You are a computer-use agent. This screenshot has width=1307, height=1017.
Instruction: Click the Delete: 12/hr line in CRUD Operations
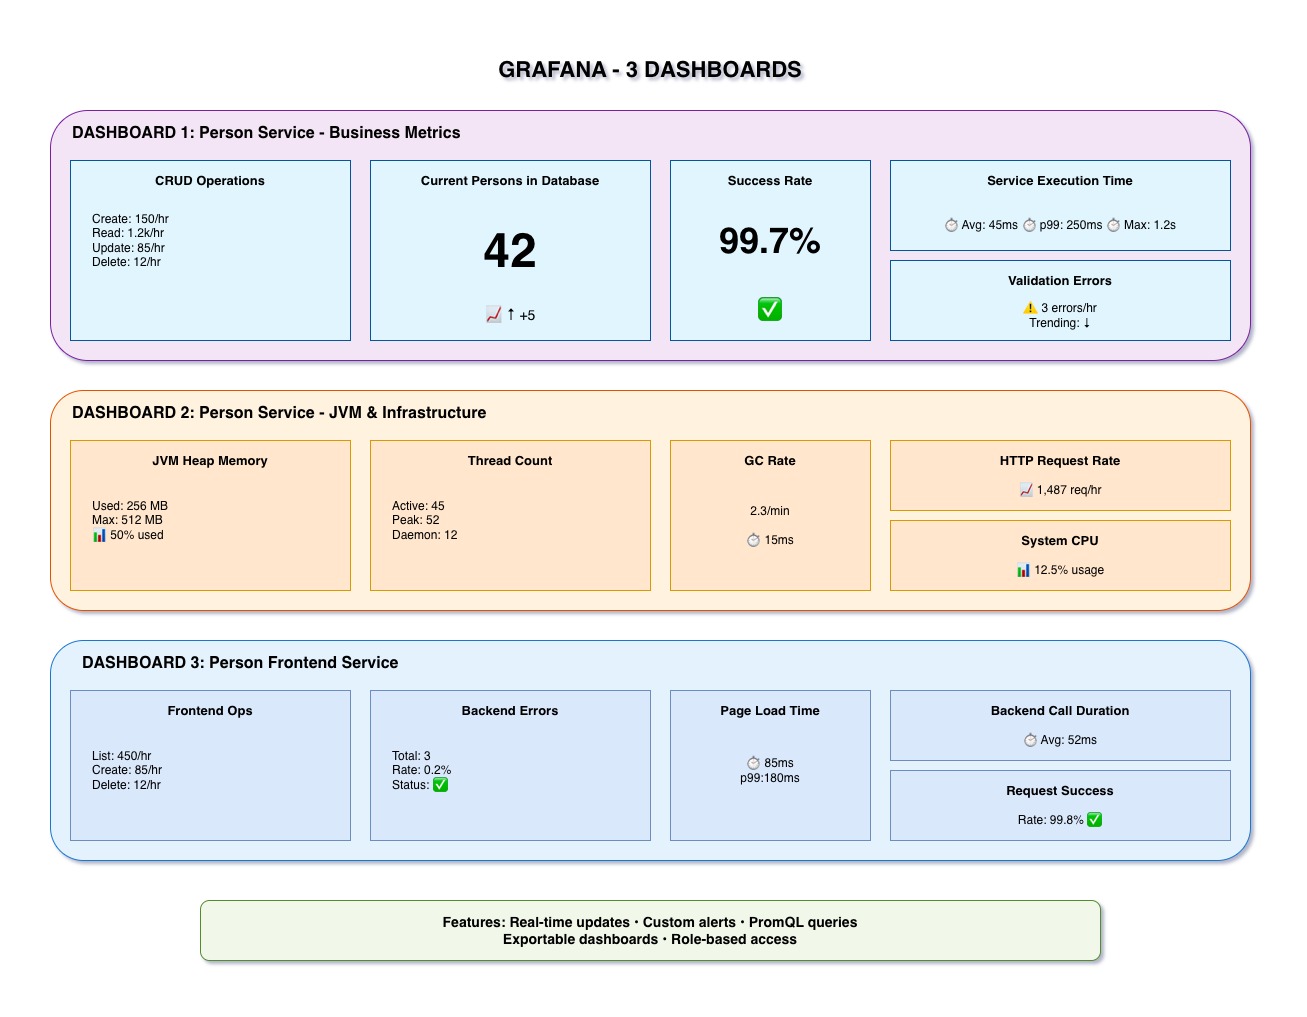pos(126,262)
